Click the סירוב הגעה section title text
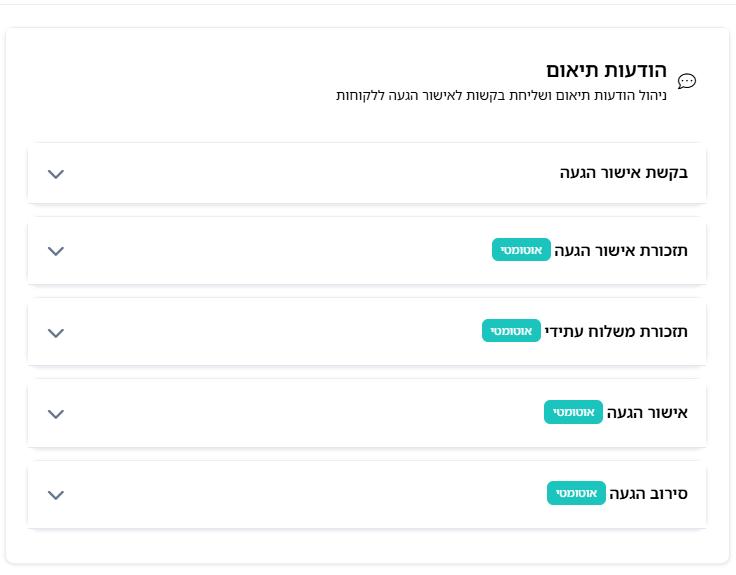 [648, 493]
